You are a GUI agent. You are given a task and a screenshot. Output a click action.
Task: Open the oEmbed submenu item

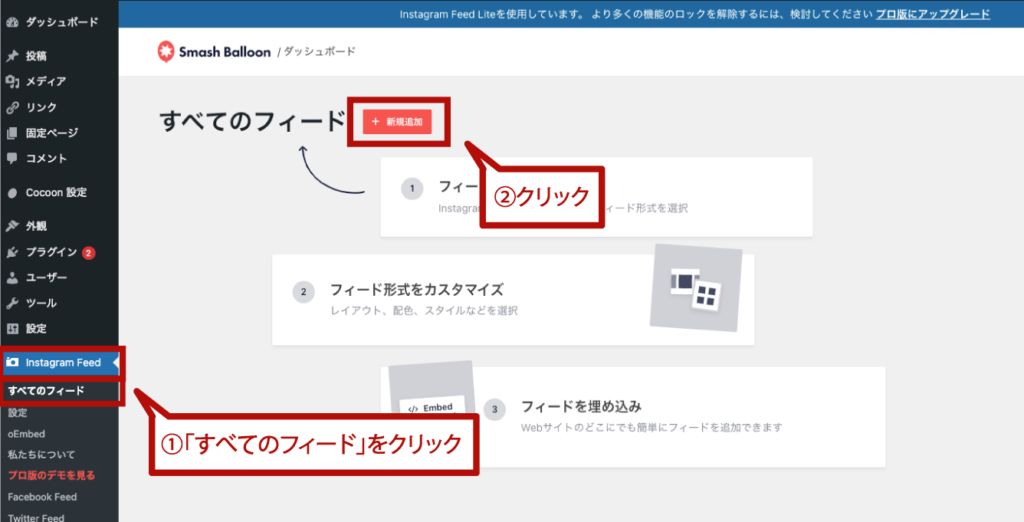pyautogui.click(x=27, y=434)
